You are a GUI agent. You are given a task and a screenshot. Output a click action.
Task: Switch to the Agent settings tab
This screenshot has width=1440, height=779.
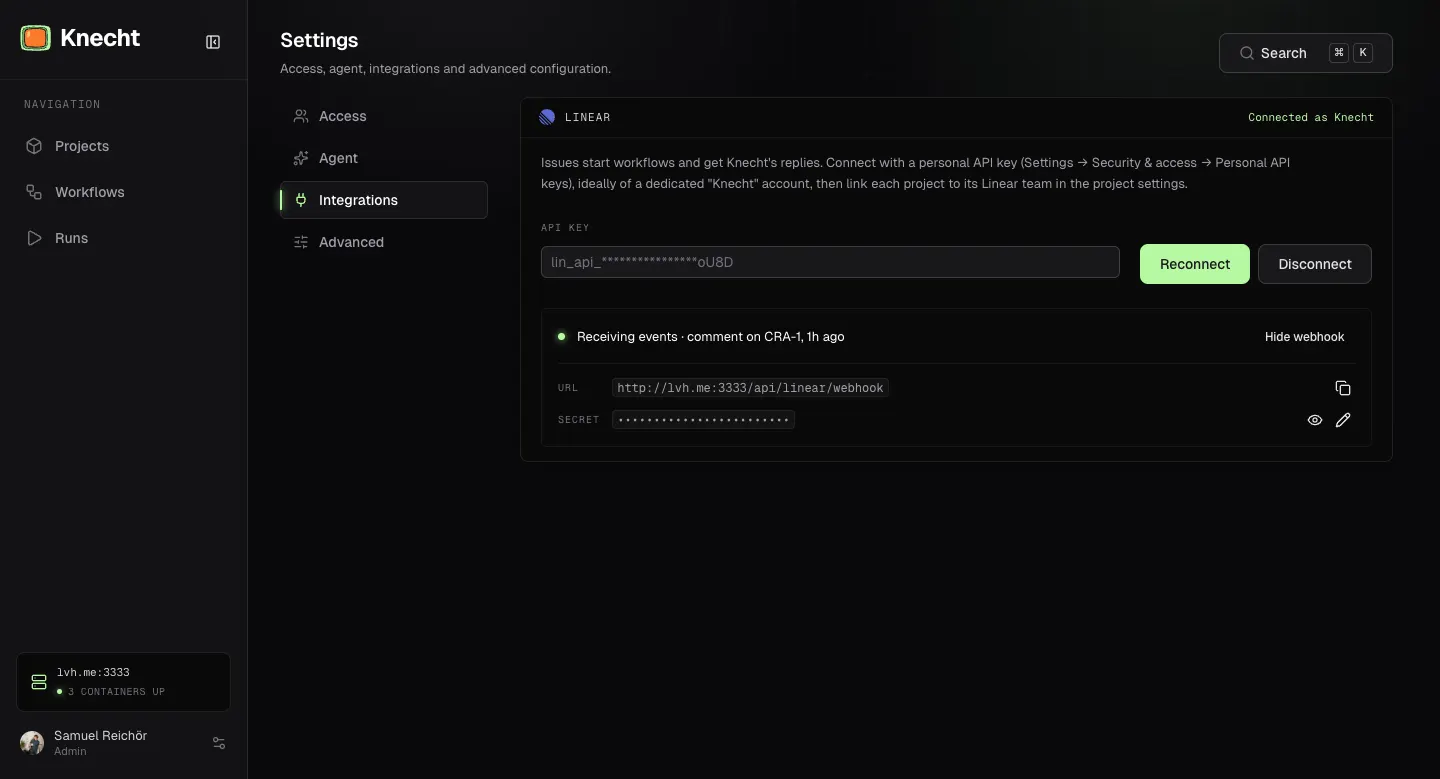(x=384, y=158)
